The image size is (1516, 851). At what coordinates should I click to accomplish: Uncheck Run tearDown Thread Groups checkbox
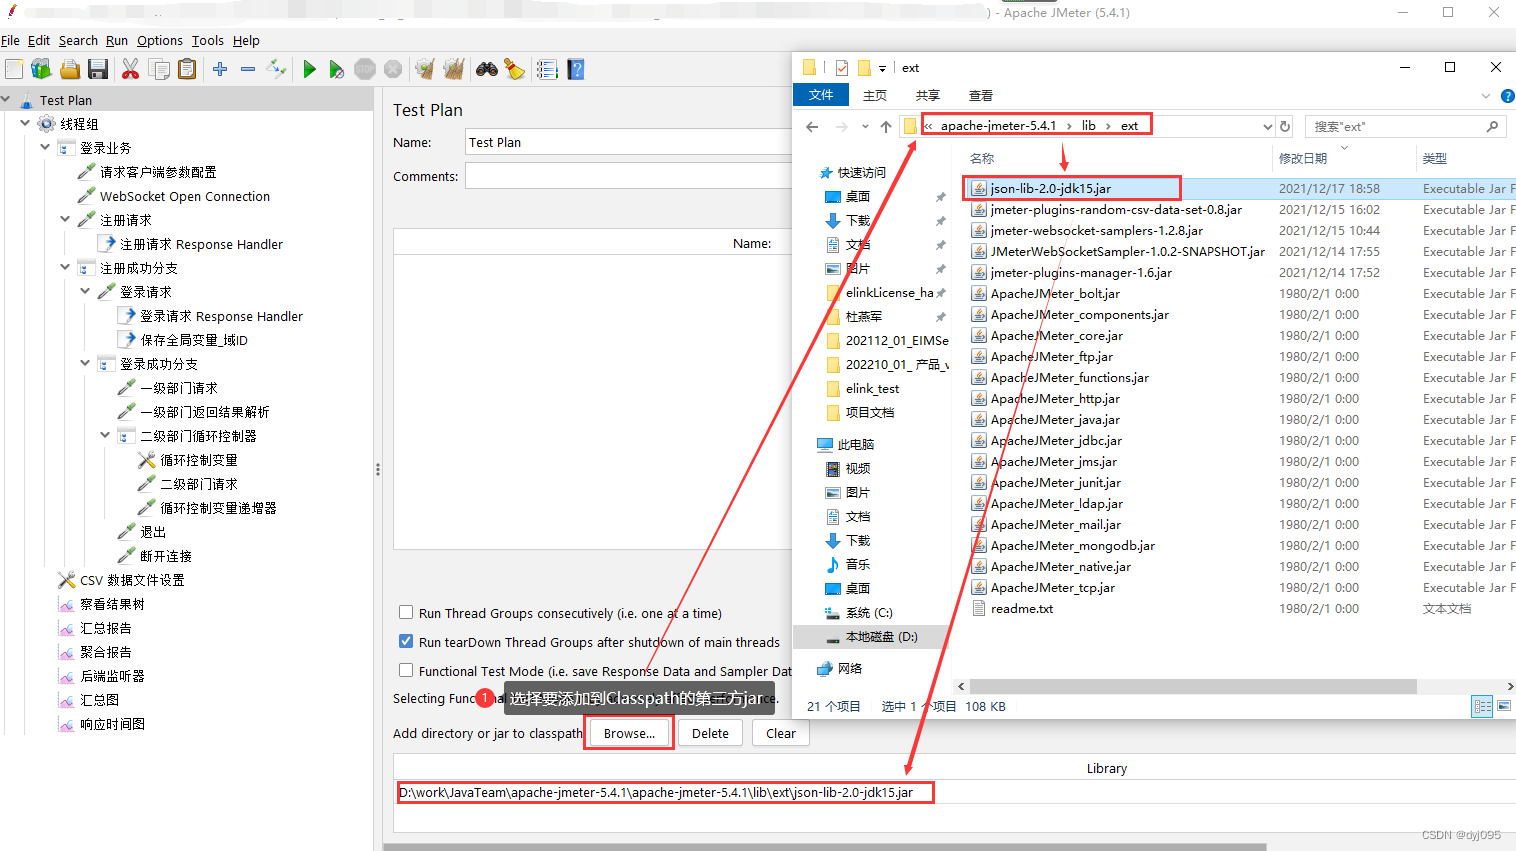click(406, 642)
